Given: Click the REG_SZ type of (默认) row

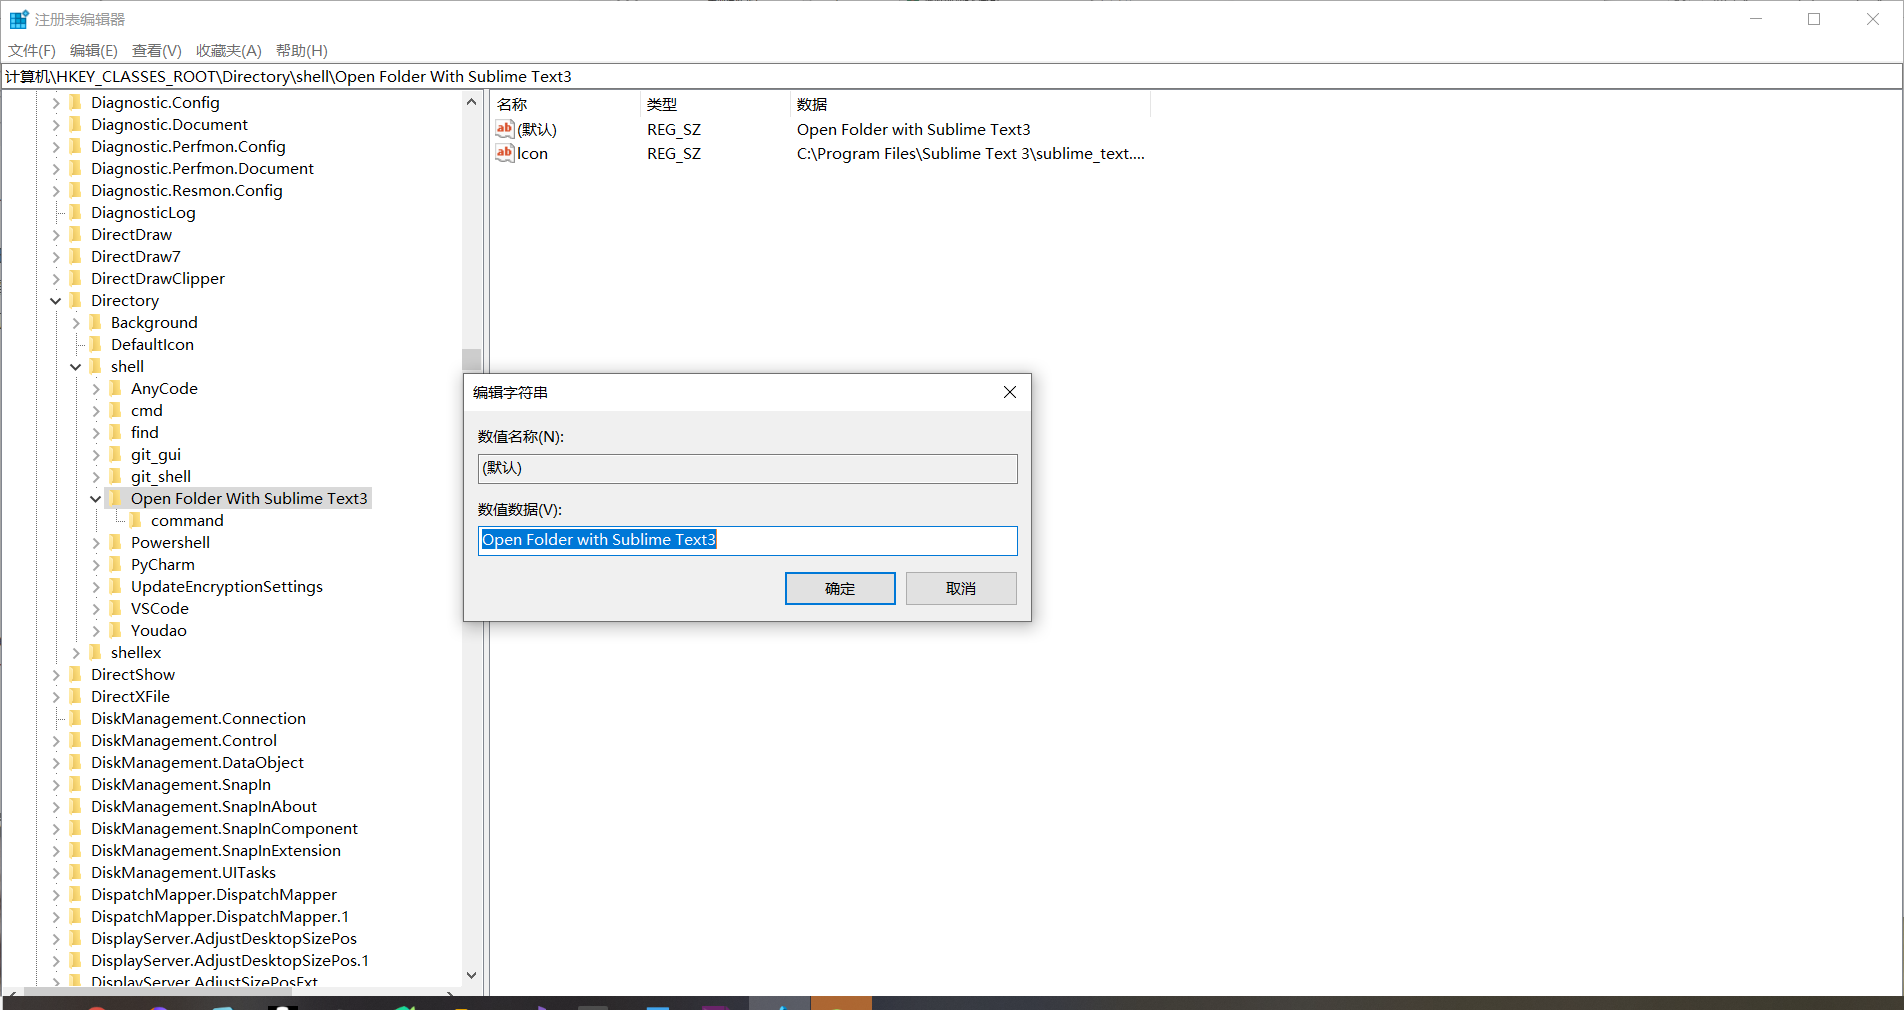Looking at the screenshot, I should [x=674, y=129].
